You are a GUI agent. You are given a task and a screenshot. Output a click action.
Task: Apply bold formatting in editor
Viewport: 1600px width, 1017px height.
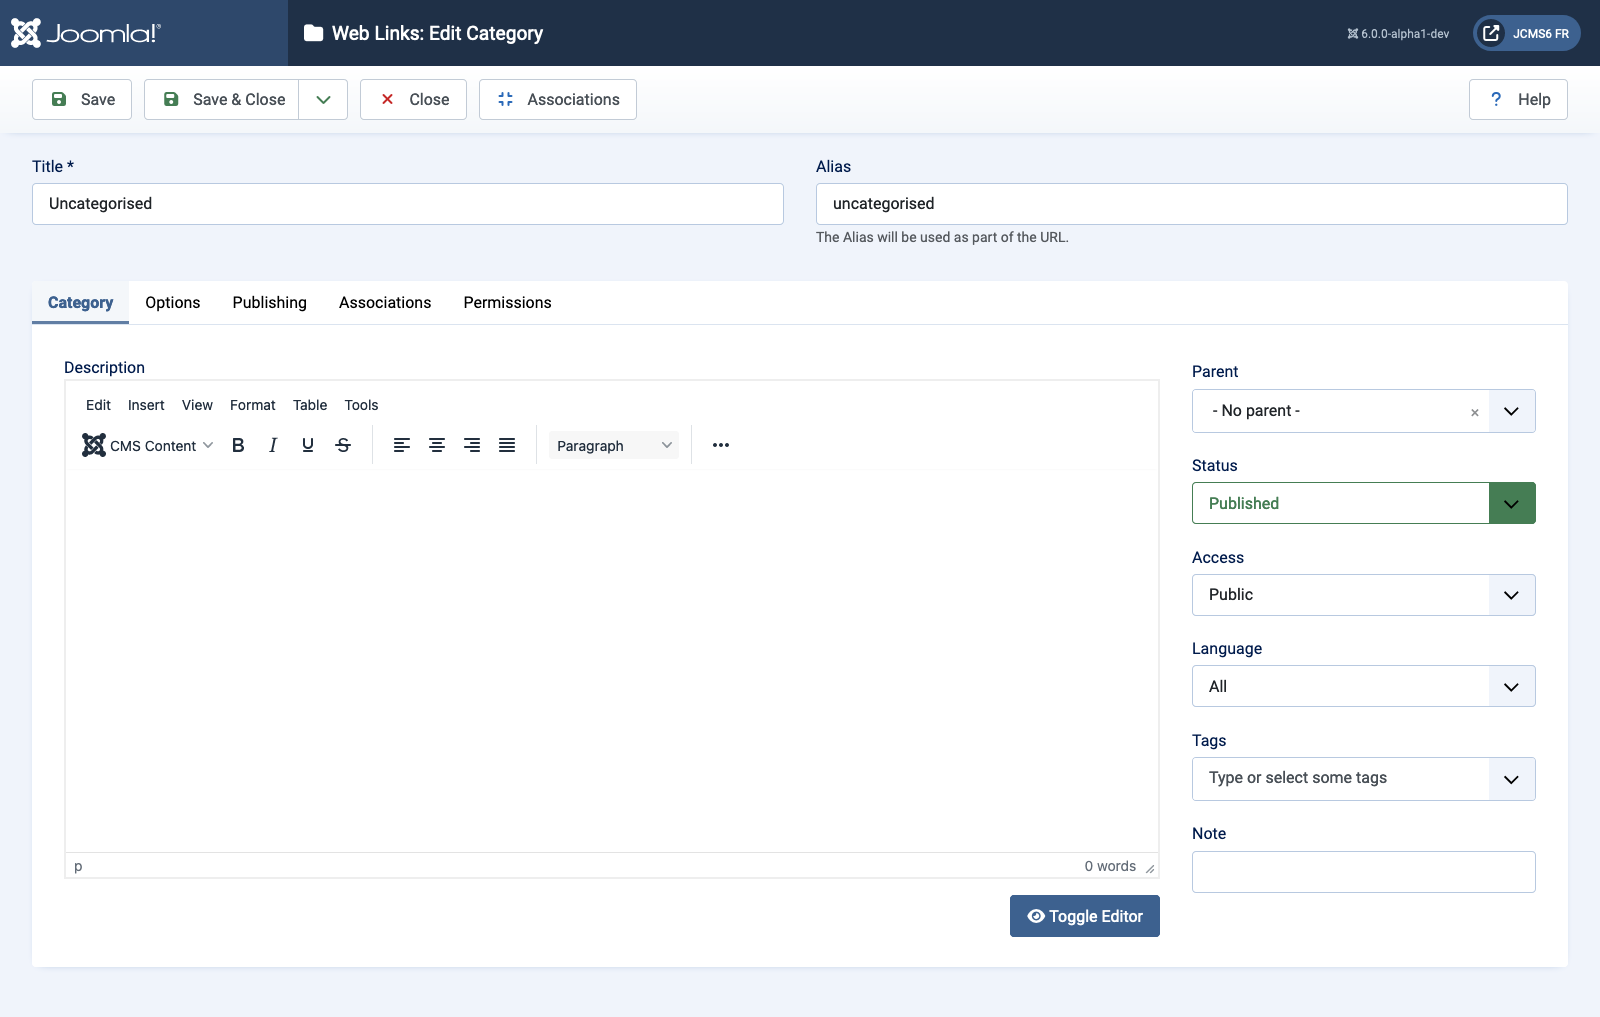click(238, 445)
